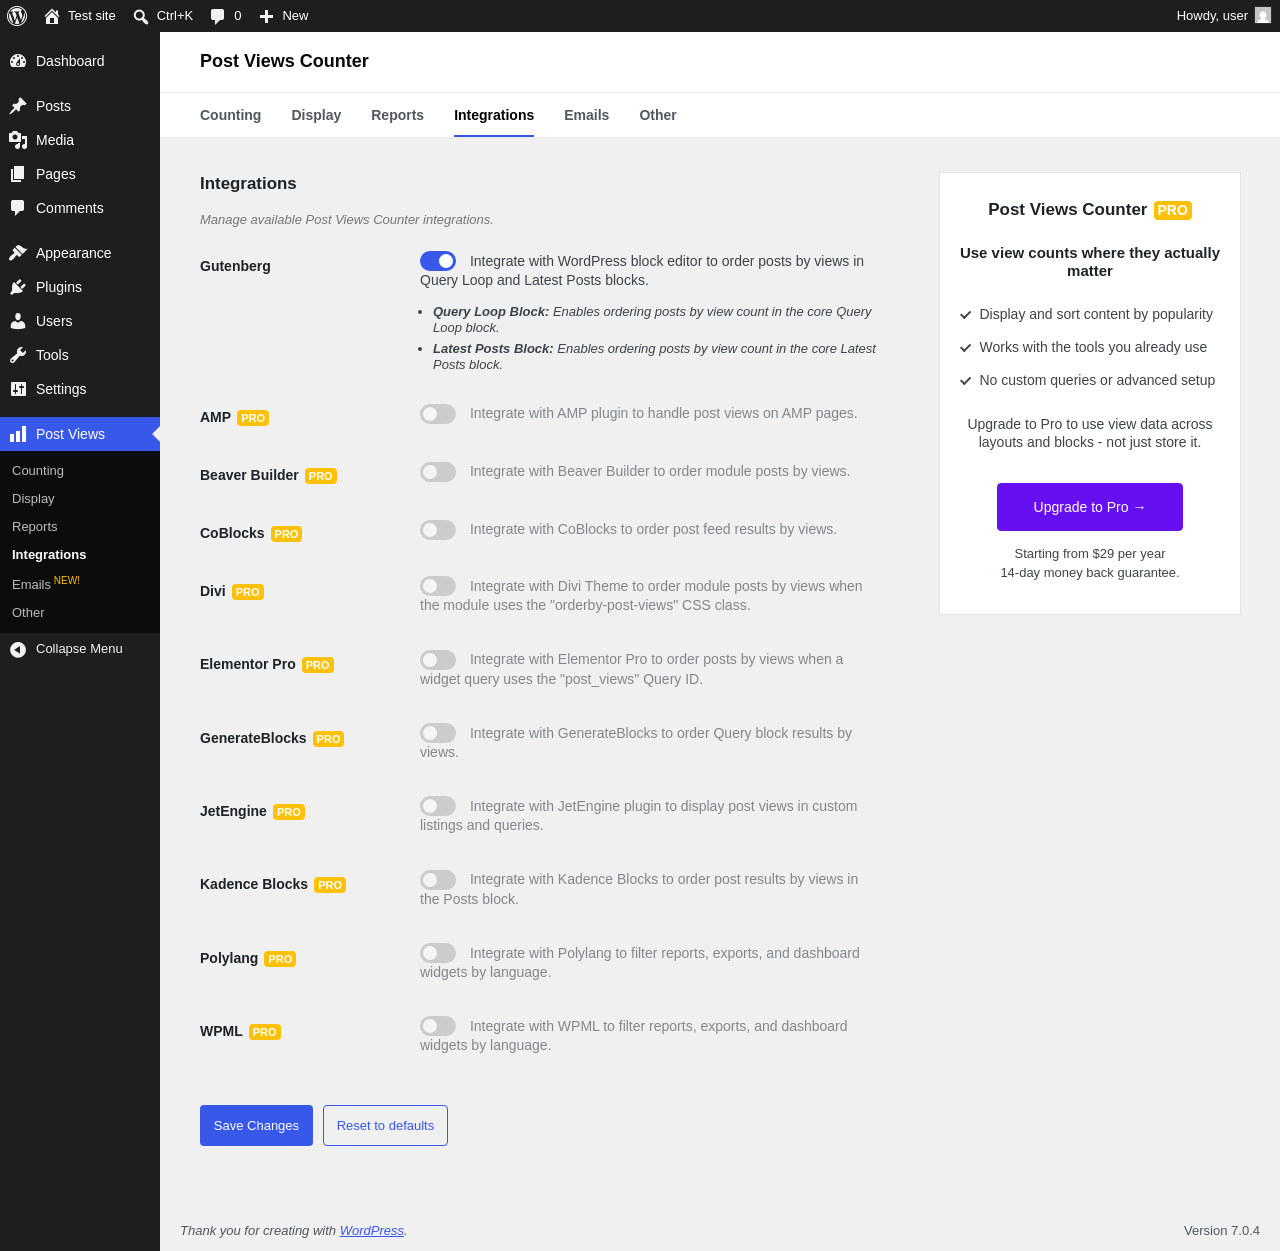Toggle the CoBlocks integration switch
The height and width of the screenshot is (1251, 1280).
(438, 530)
